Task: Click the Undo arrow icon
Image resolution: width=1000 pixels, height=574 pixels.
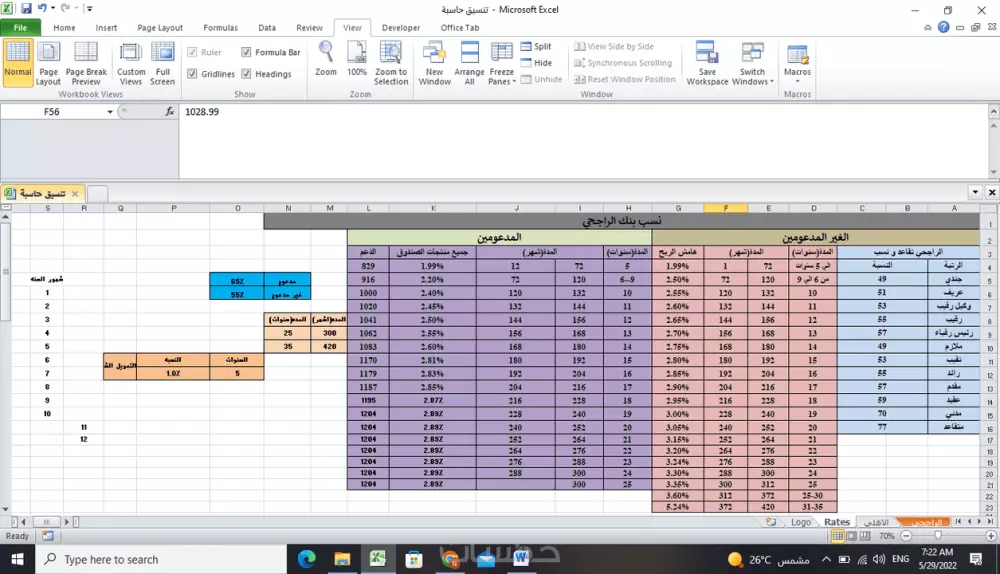Action: pyautogui.click(x=42, y=9)
